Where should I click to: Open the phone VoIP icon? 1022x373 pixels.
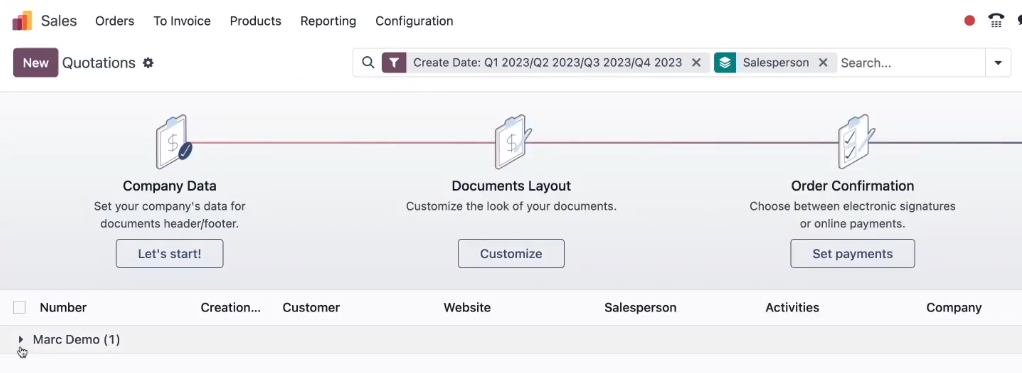point(996,21)
